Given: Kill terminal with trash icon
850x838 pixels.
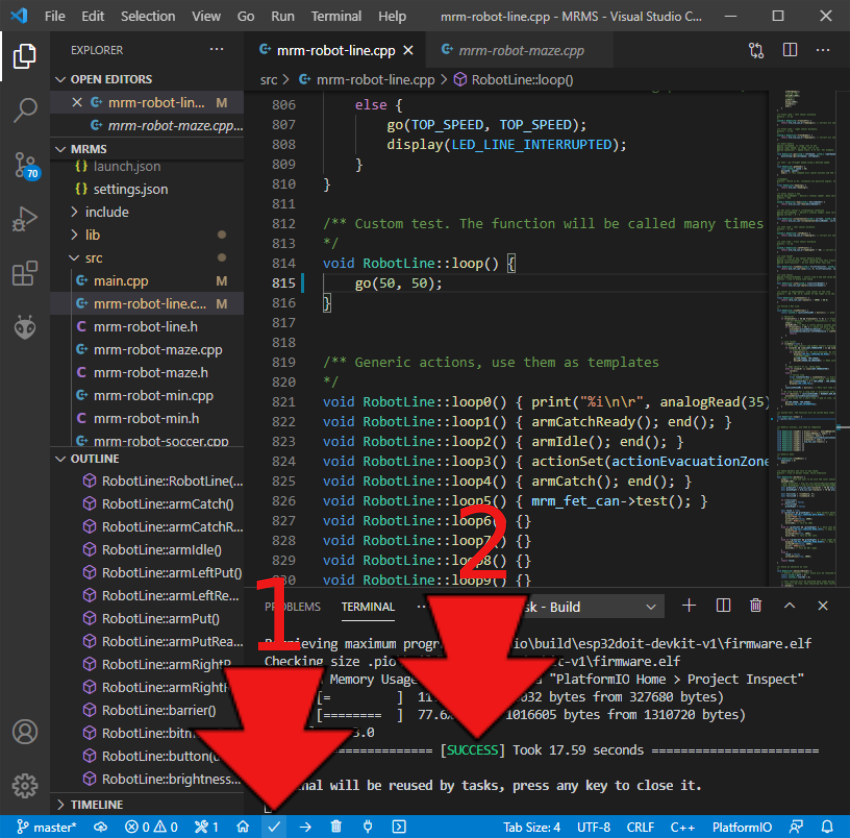Looking at the screenshot, I should point(756,606).
